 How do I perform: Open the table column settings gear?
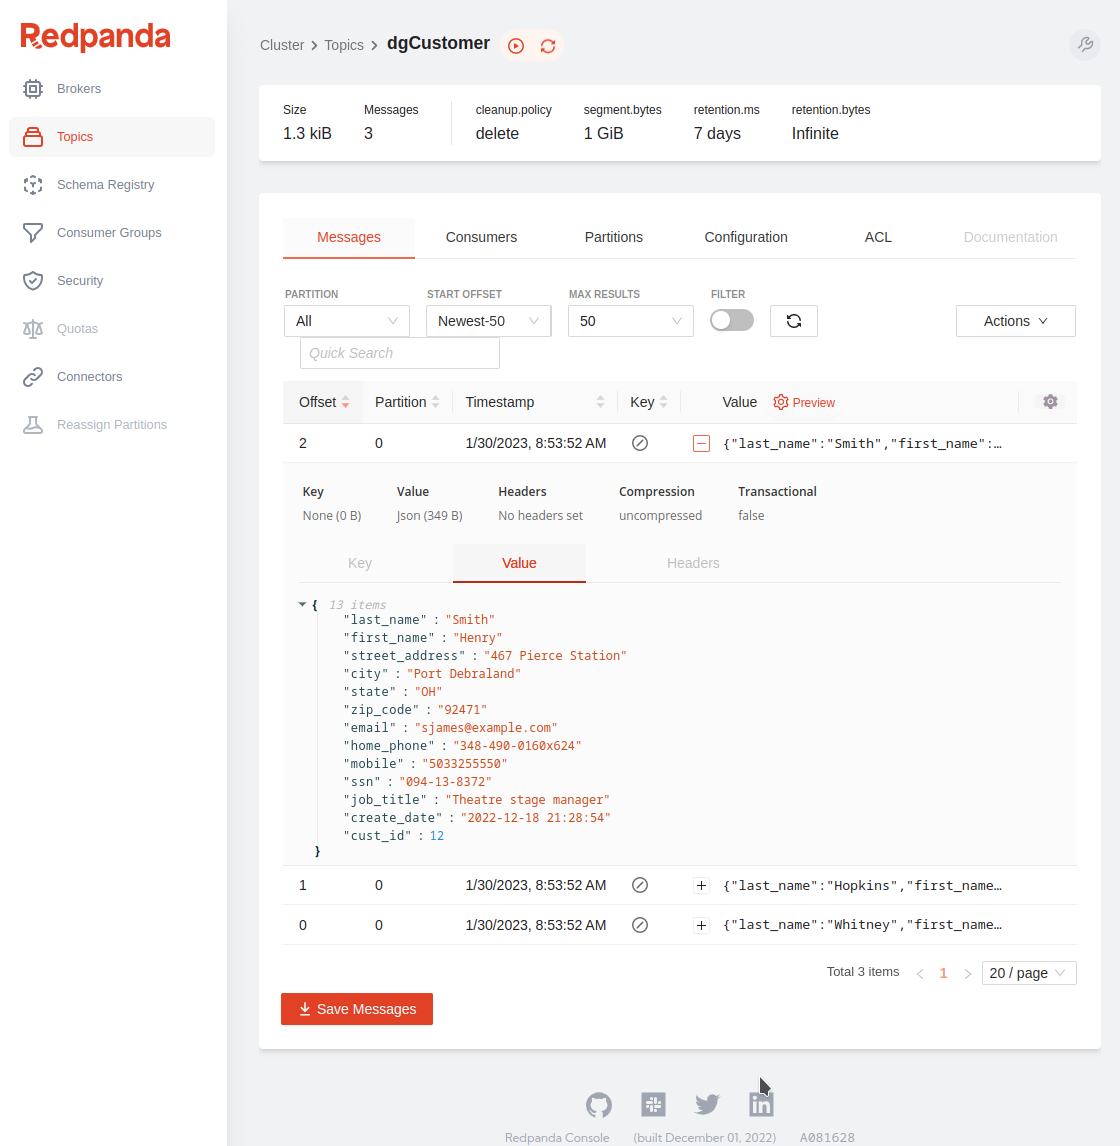(1051, 401)
